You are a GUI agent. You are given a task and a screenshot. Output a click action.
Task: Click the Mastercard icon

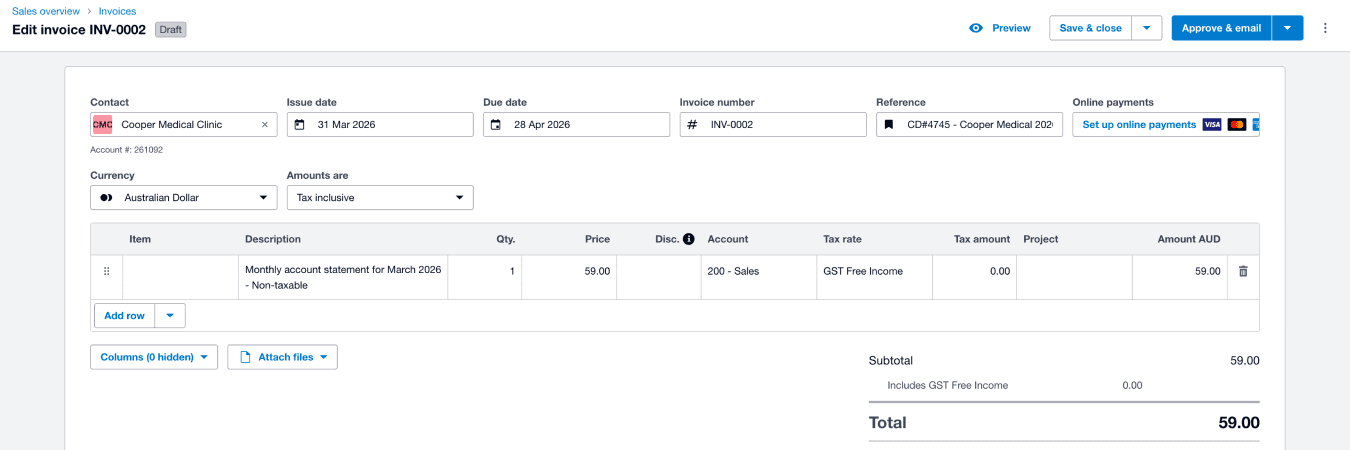point(1237,125)
